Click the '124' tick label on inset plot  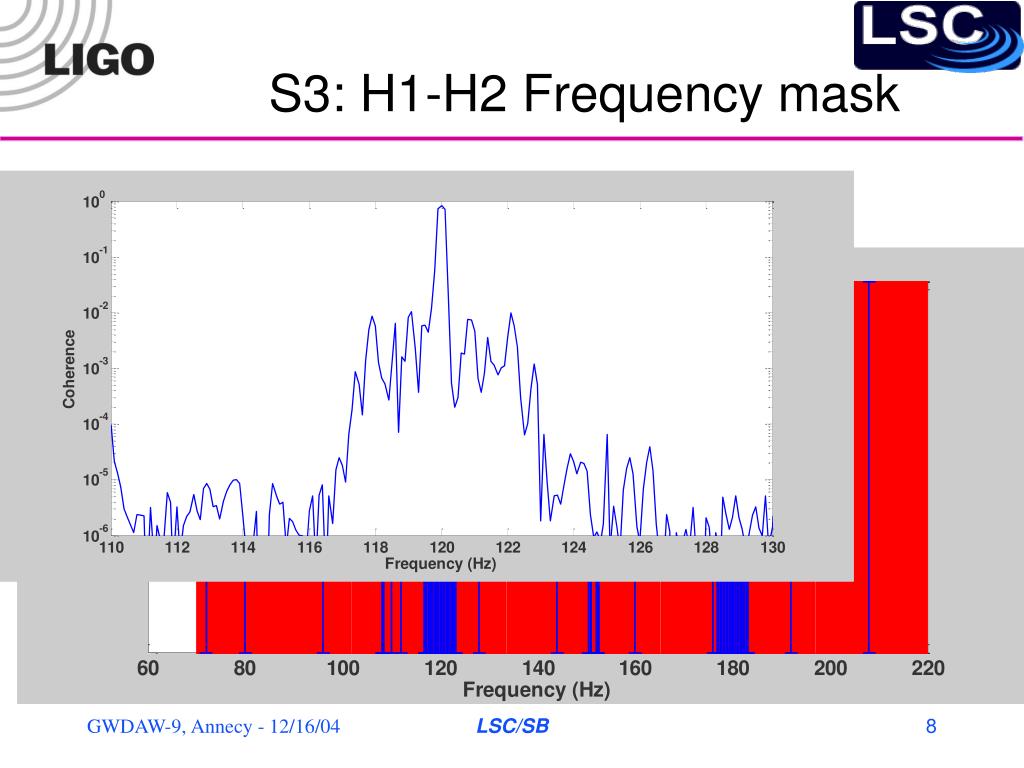[x=574, y=547]
